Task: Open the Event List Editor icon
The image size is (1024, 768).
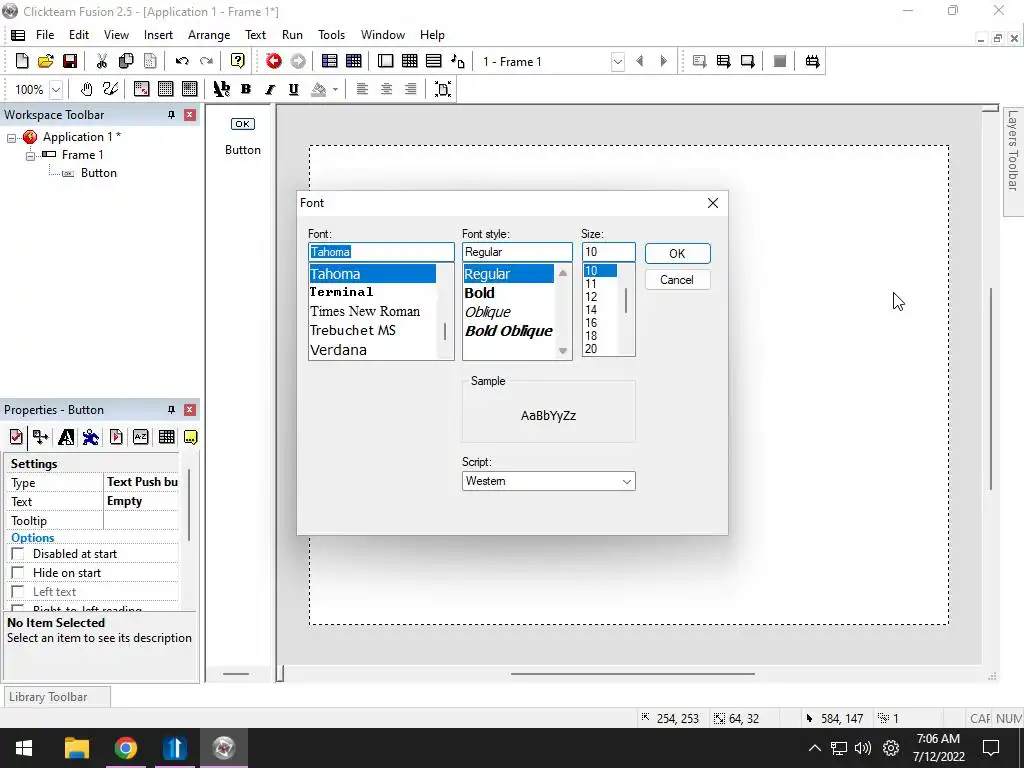Action: tap(434, 61)
